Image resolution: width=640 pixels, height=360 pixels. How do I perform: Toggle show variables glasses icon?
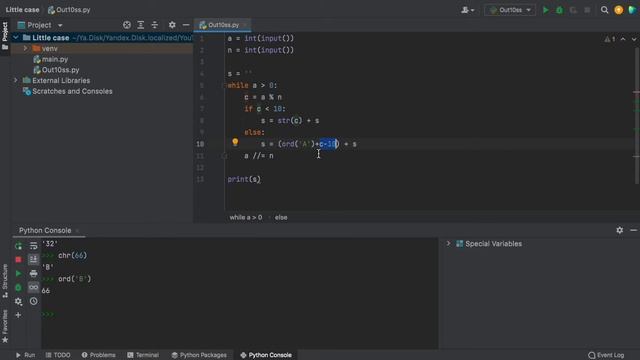click(x=33, y=287)
